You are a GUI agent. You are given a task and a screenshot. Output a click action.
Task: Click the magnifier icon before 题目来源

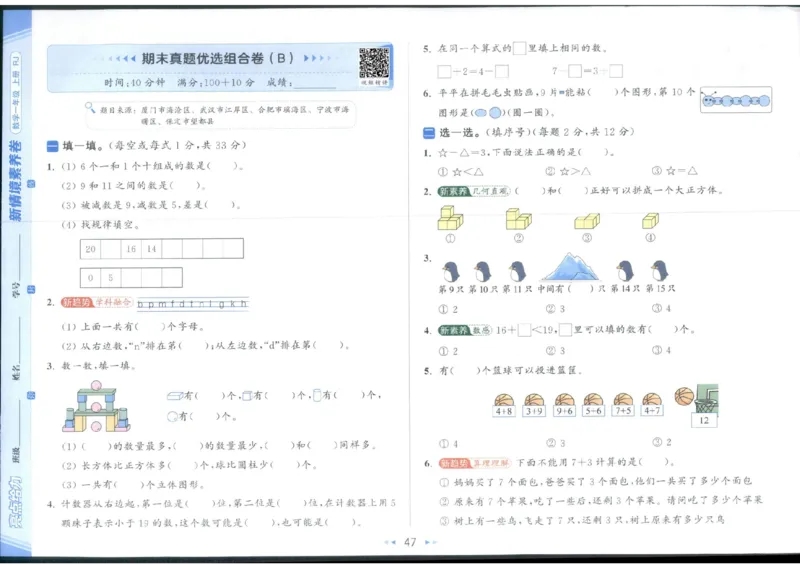pyautogui.click(x=90, y=108)
